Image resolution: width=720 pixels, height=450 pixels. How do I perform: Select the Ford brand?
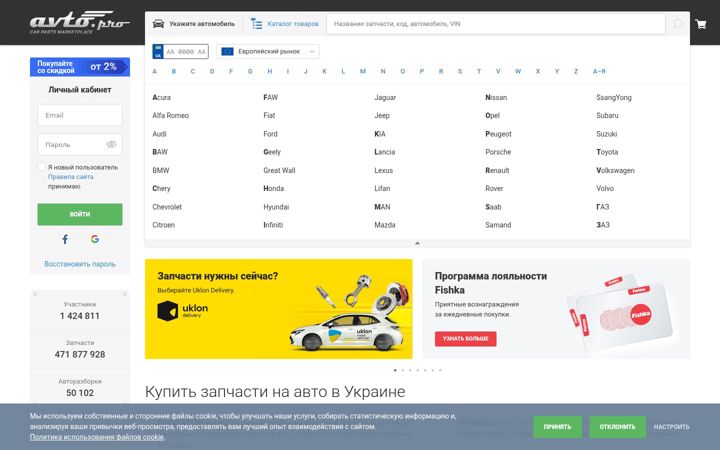click(270, 134)
